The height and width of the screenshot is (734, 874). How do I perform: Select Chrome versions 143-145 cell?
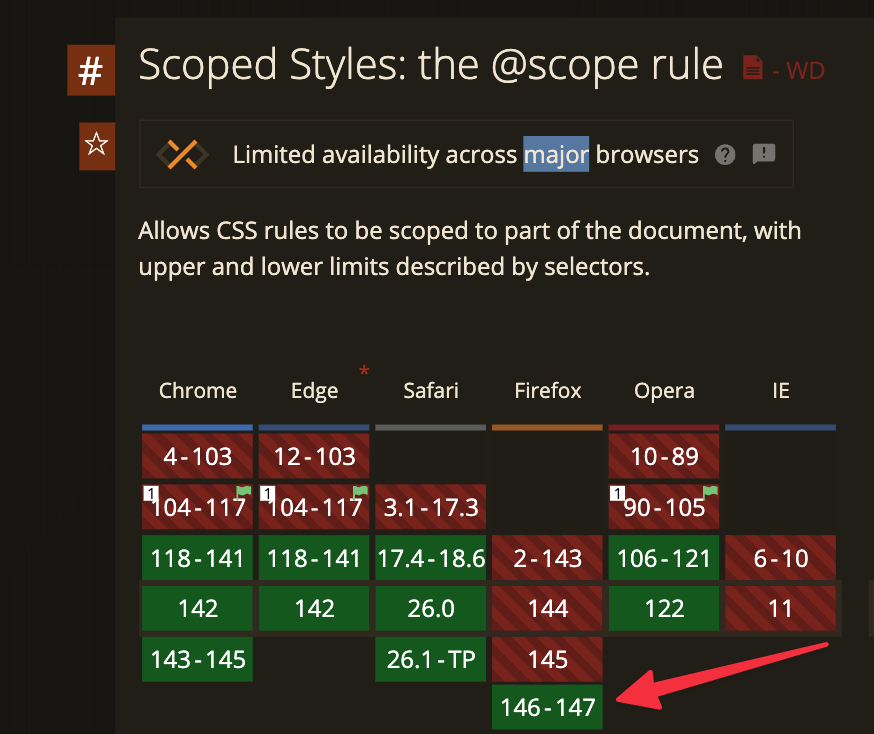point(197,659)
